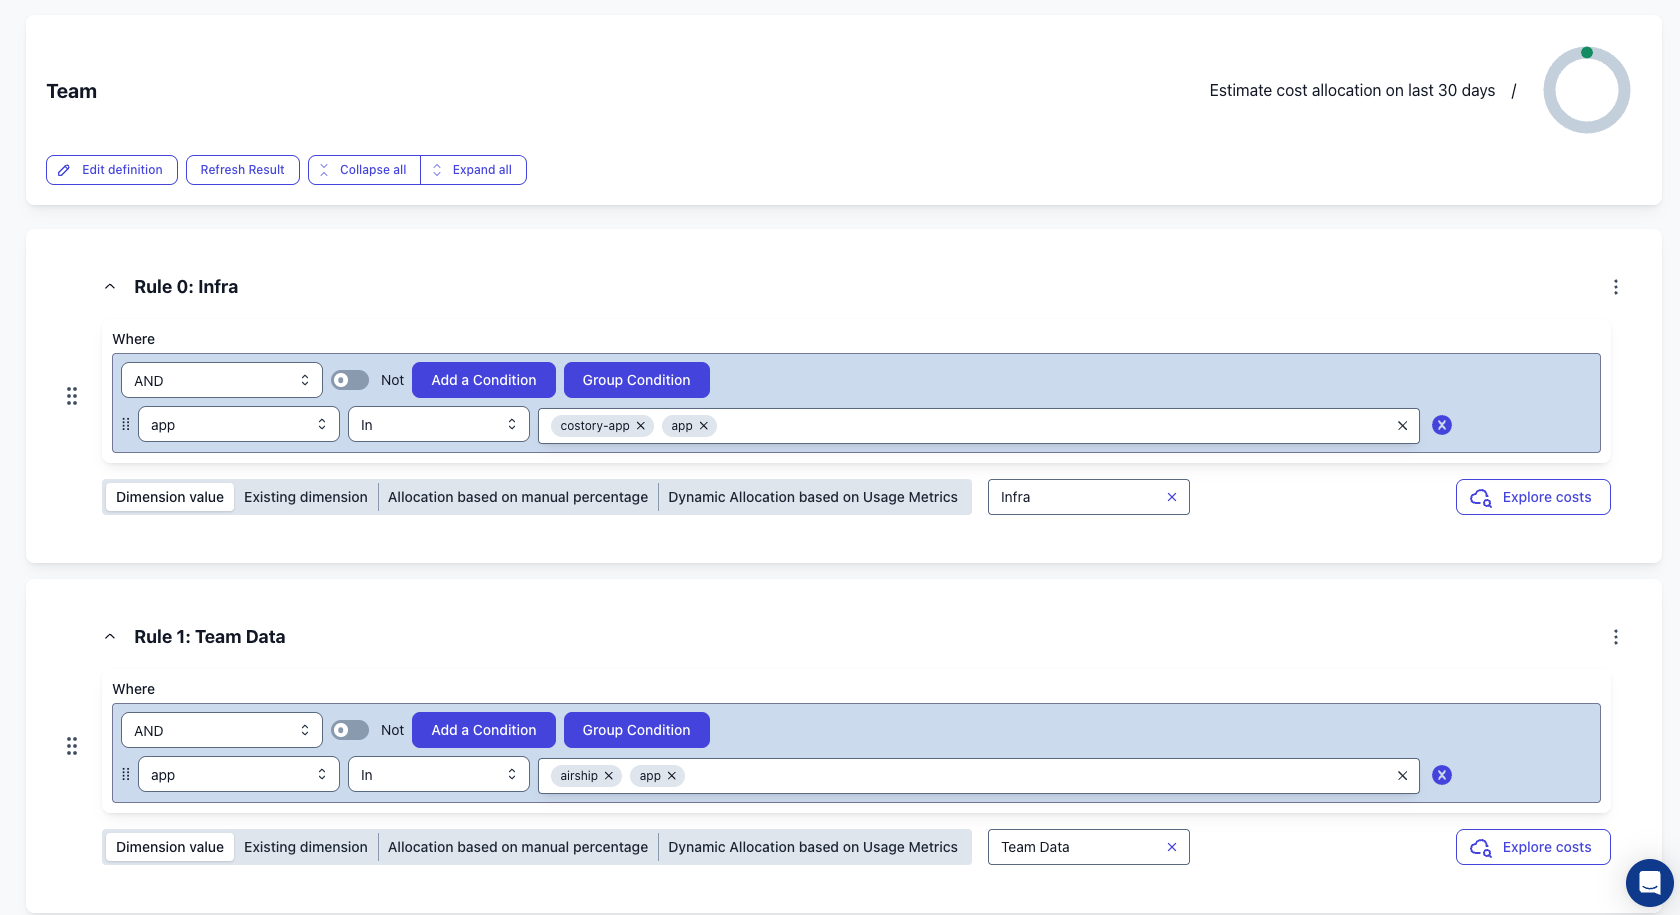
Task: Add a Group Condition to Rule 0
Action: 637,380
